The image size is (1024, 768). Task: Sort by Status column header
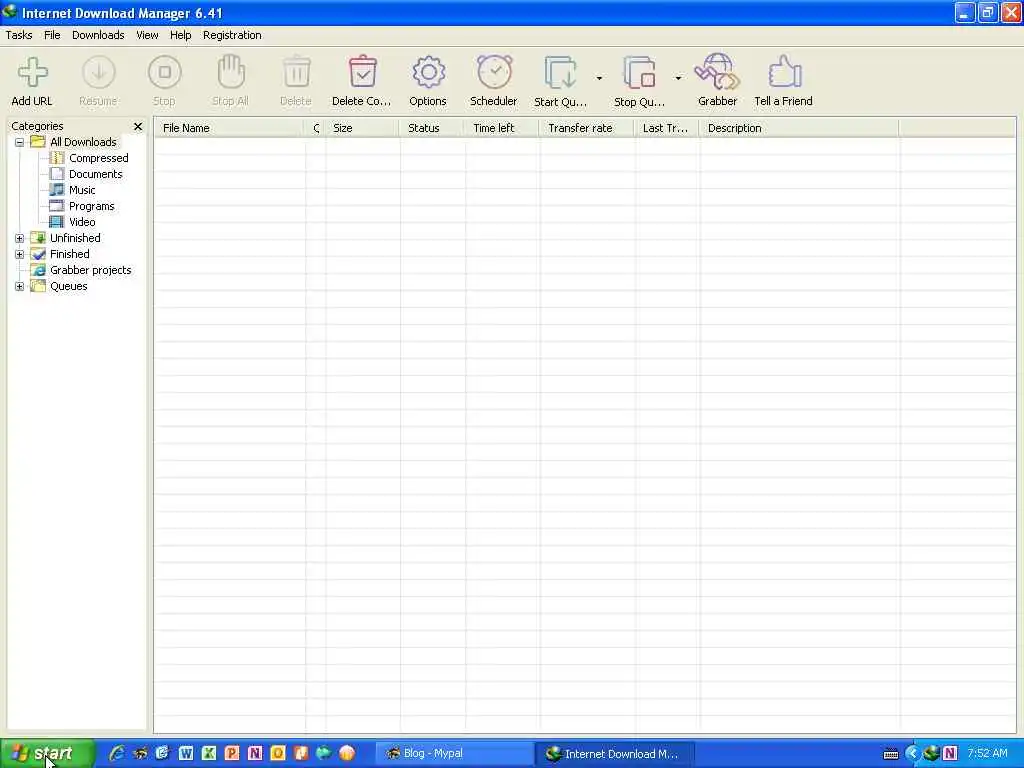pyautogui.click(x=431, y=128)
